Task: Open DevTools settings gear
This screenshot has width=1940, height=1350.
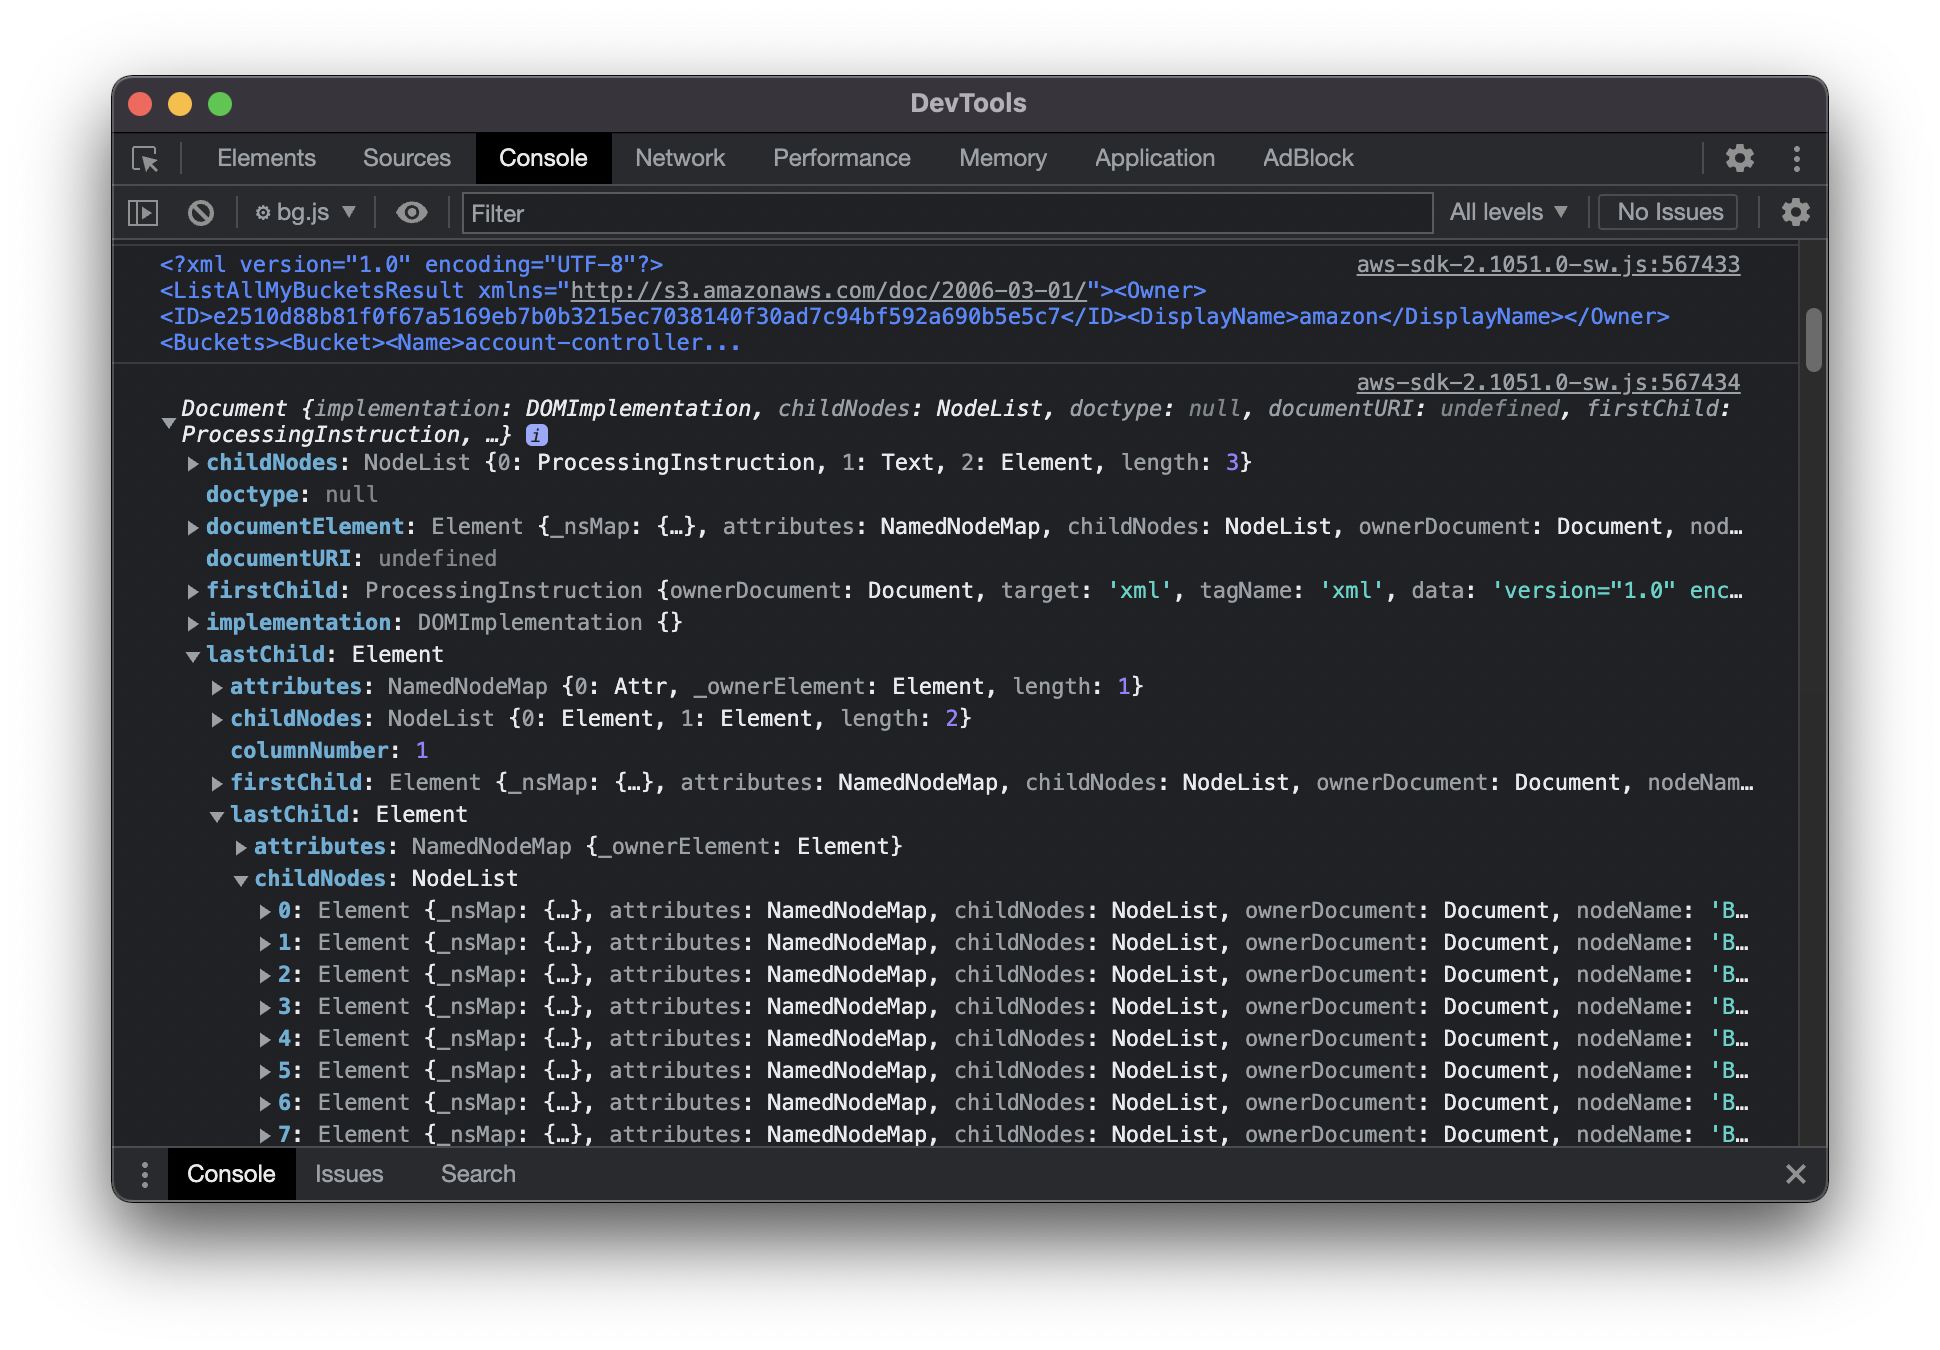Action: click(x=1740, y=158)
